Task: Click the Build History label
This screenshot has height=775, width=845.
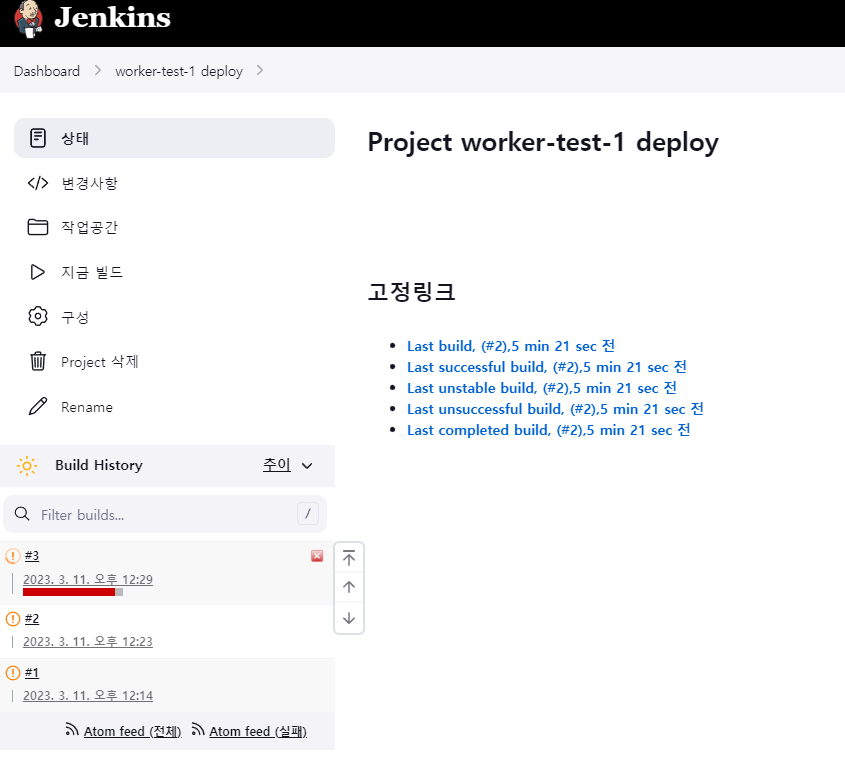Action: coord(99,465)
